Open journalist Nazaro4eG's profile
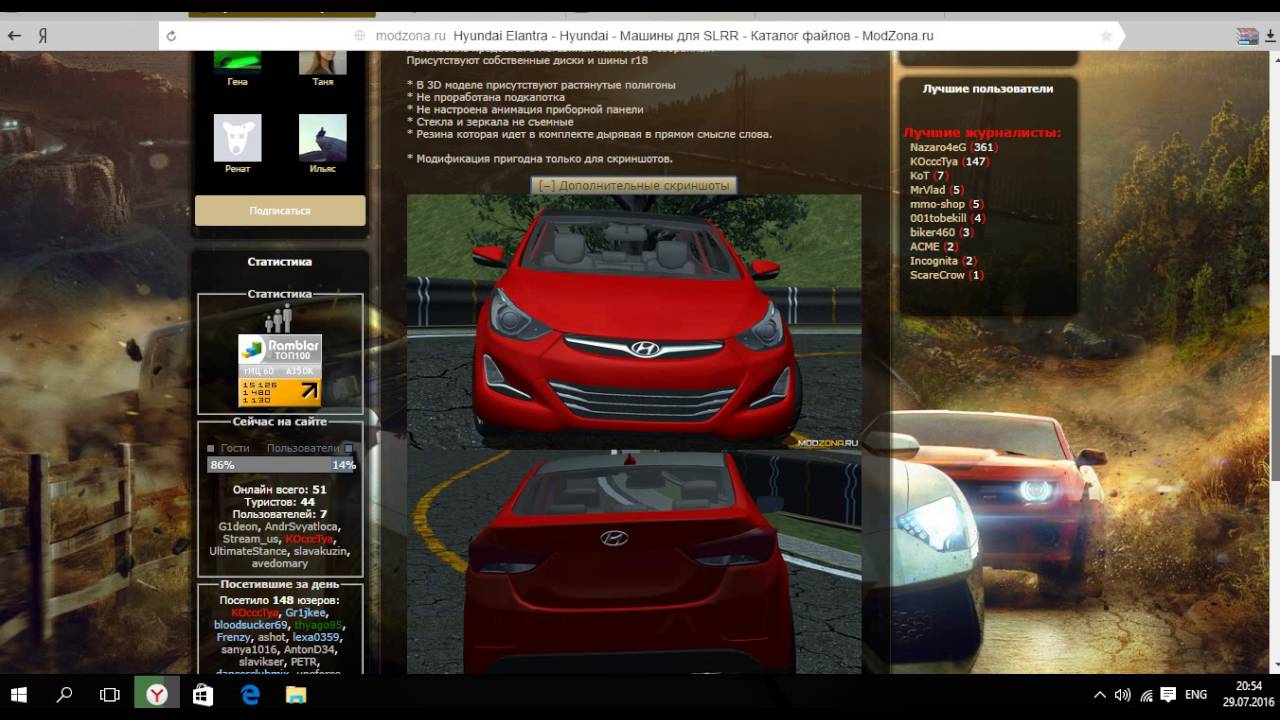 tap(938, 147)
